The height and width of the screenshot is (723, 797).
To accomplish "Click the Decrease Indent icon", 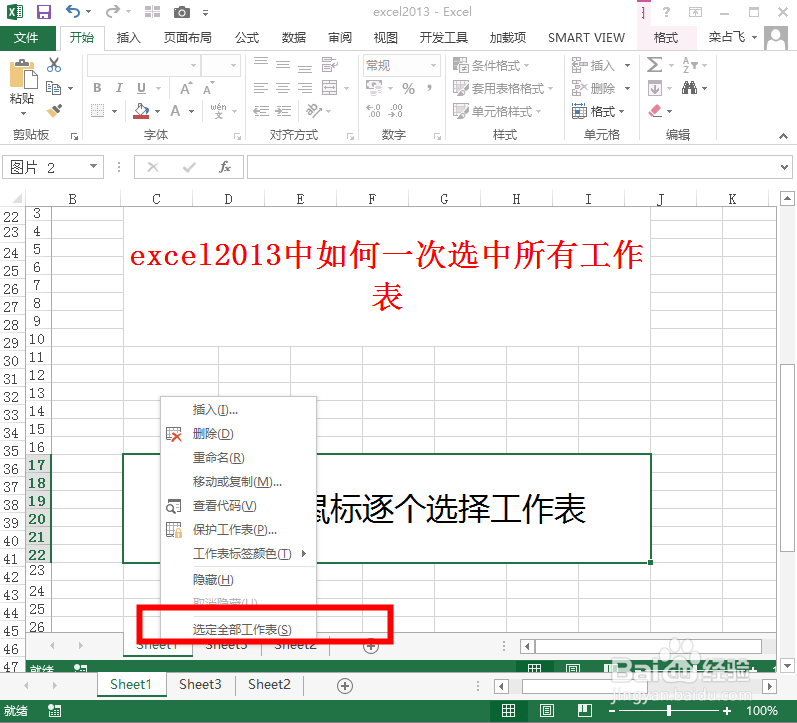I will point(261,110).
